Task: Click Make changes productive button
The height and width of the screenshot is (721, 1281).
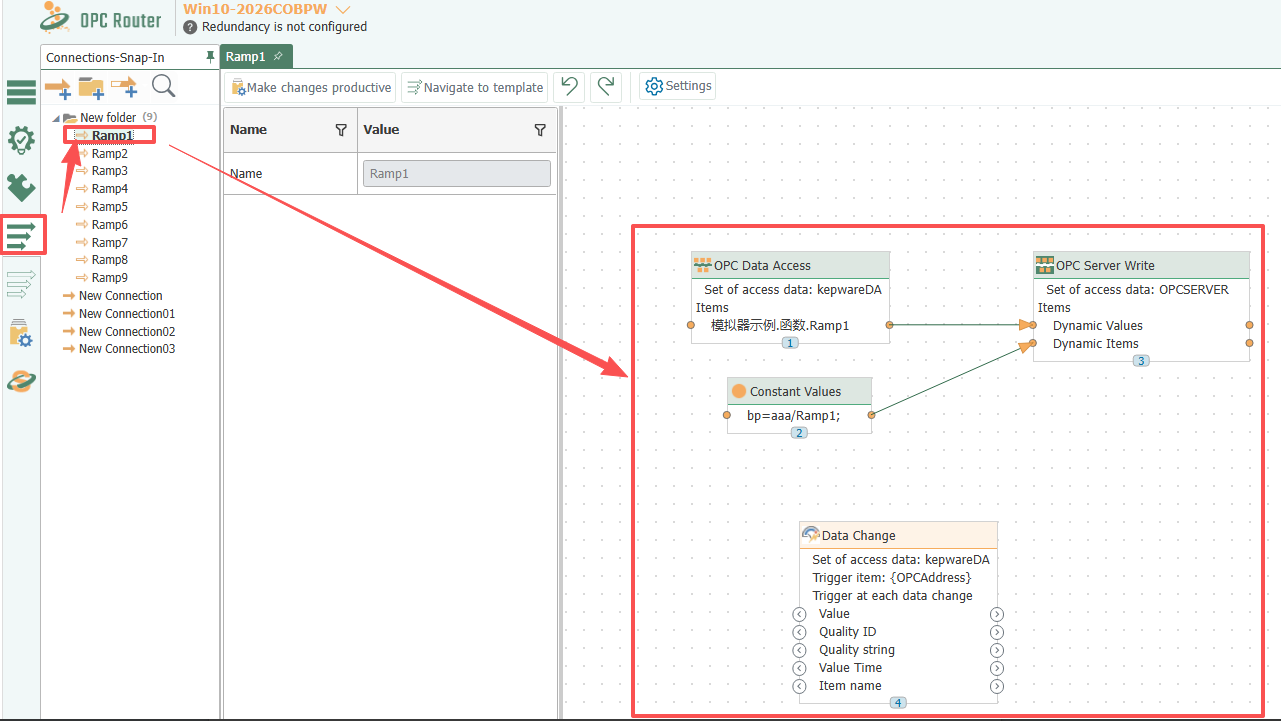Action: pyautogui.click(x=311, y=88)
